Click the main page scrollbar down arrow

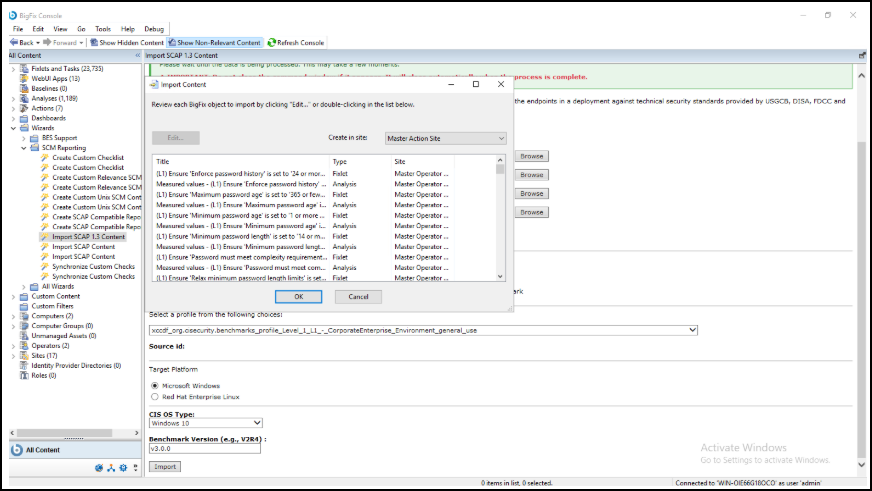point(861,465)
